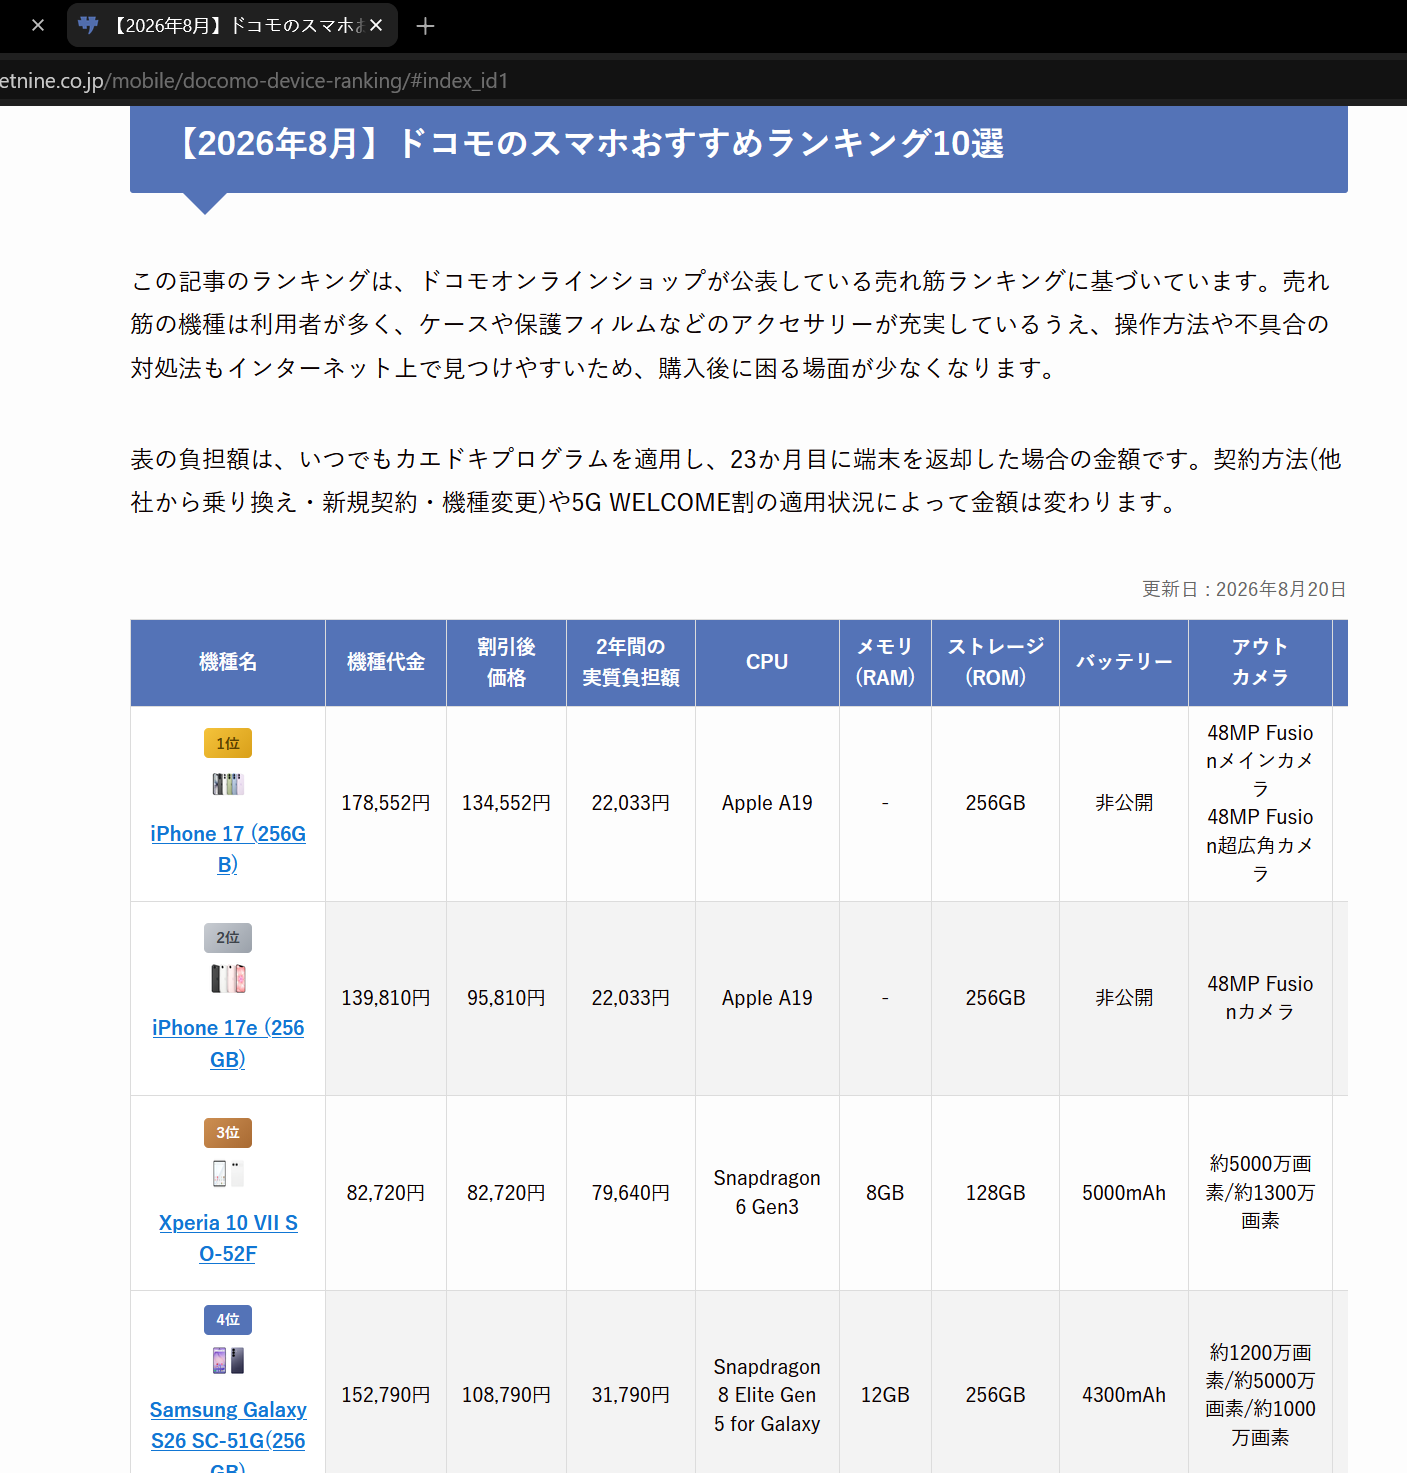Screen dimensions: 1407x1473
Task: Click the 4位 blue rank badge
Action: coord(228,1320)
